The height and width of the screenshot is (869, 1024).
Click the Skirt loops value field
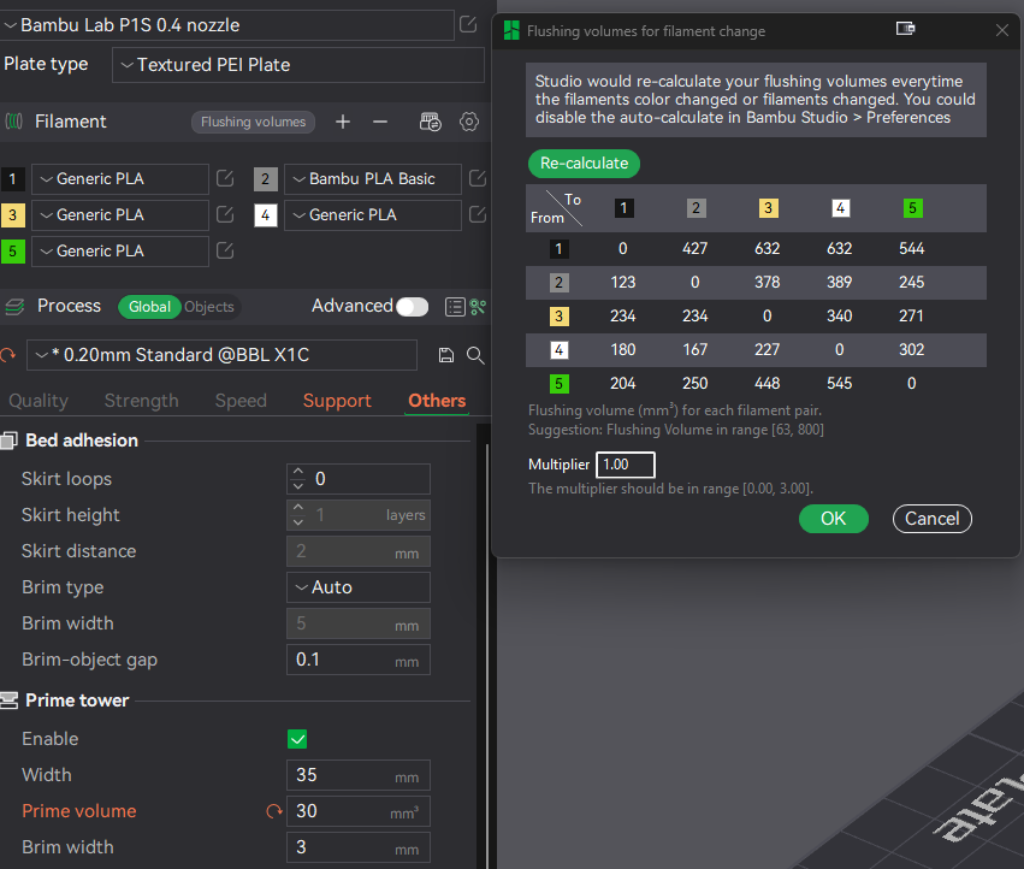[359, 479]
